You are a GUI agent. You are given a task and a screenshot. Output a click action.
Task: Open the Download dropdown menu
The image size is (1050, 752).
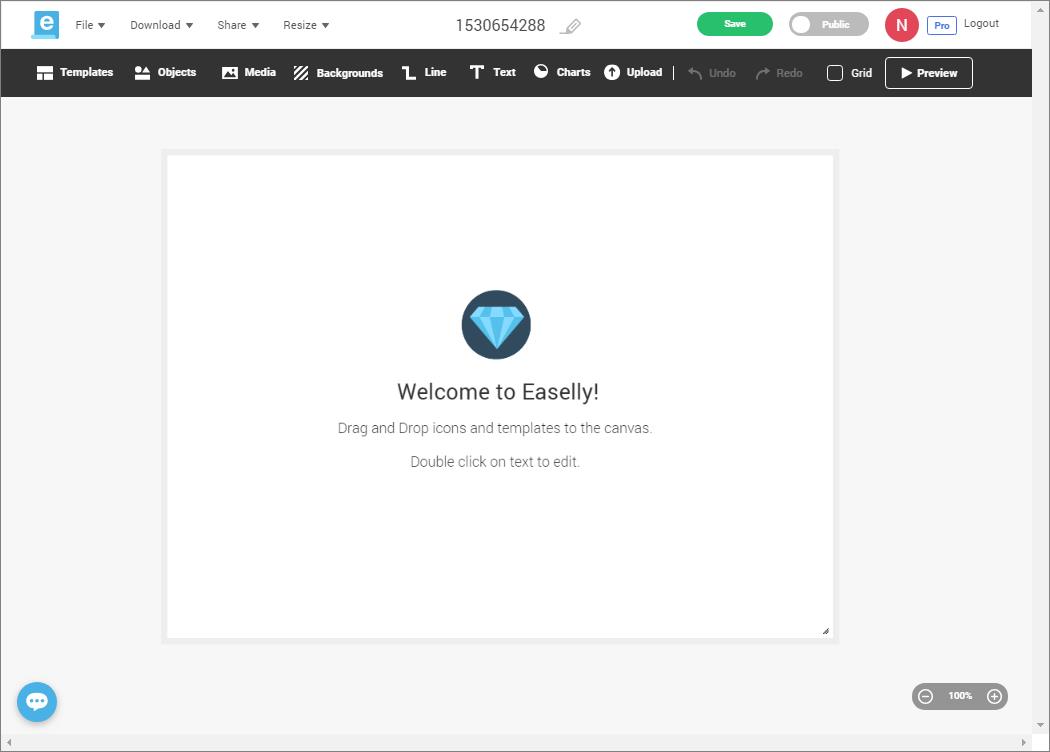pyautogui.click(x=161, y=25)
